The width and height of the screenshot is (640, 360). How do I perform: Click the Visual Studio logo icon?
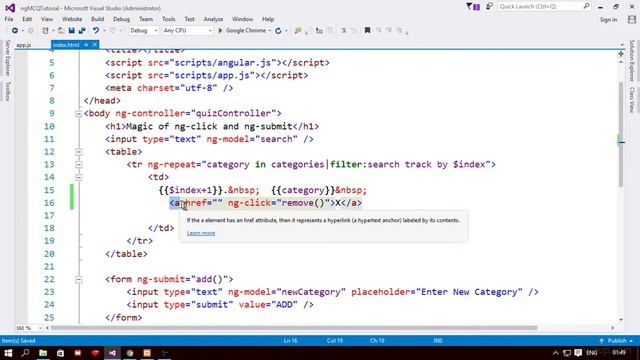click(x=10, y=8)
